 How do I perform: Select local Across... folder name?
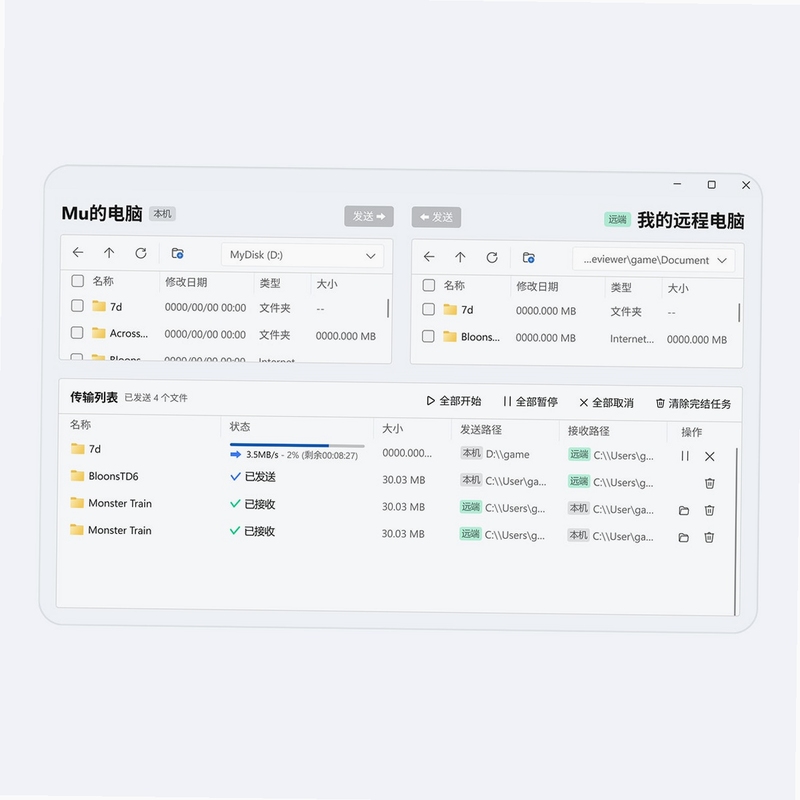click(x=129, y=333)
